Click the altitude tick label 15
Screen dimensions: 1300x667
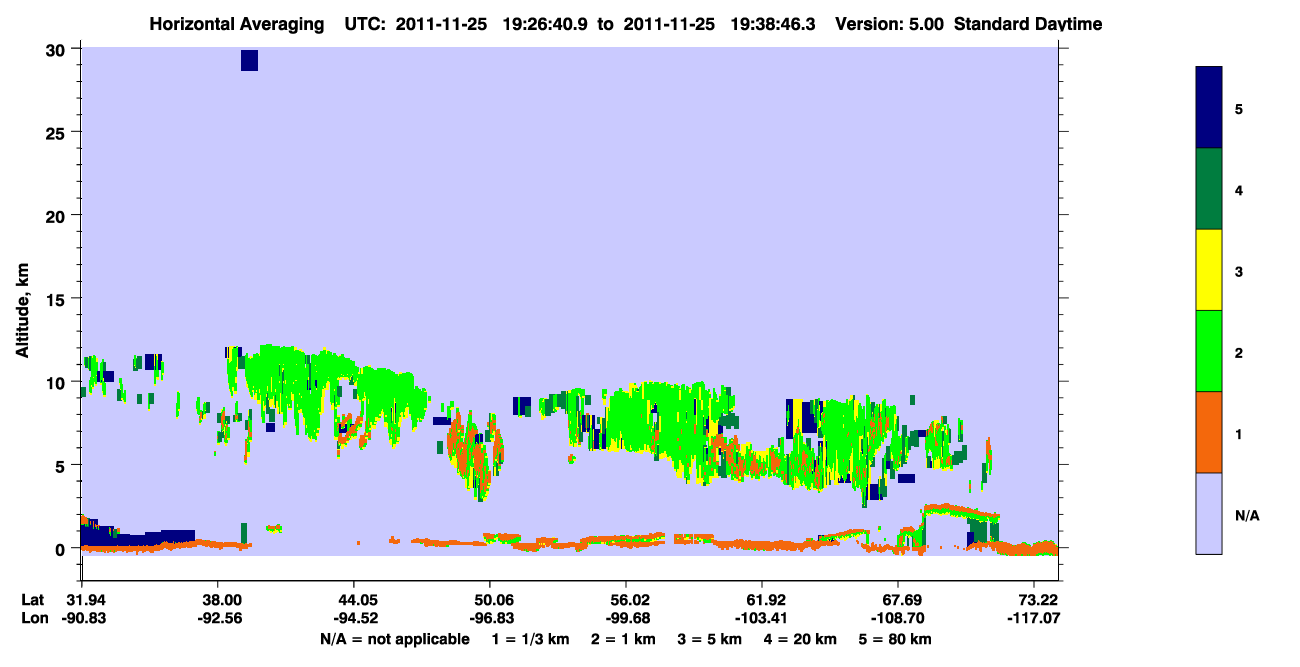click(x=57, y=299)
